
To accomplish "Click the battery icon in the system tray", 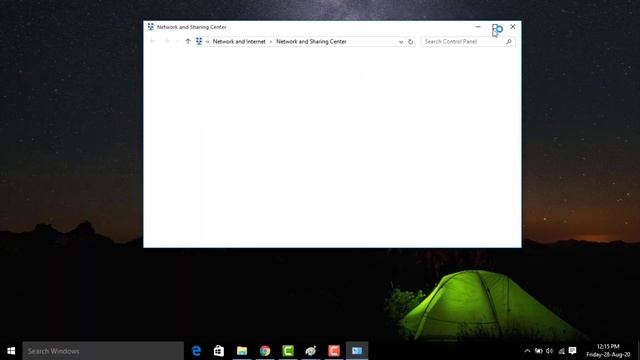I will (539, 351).
